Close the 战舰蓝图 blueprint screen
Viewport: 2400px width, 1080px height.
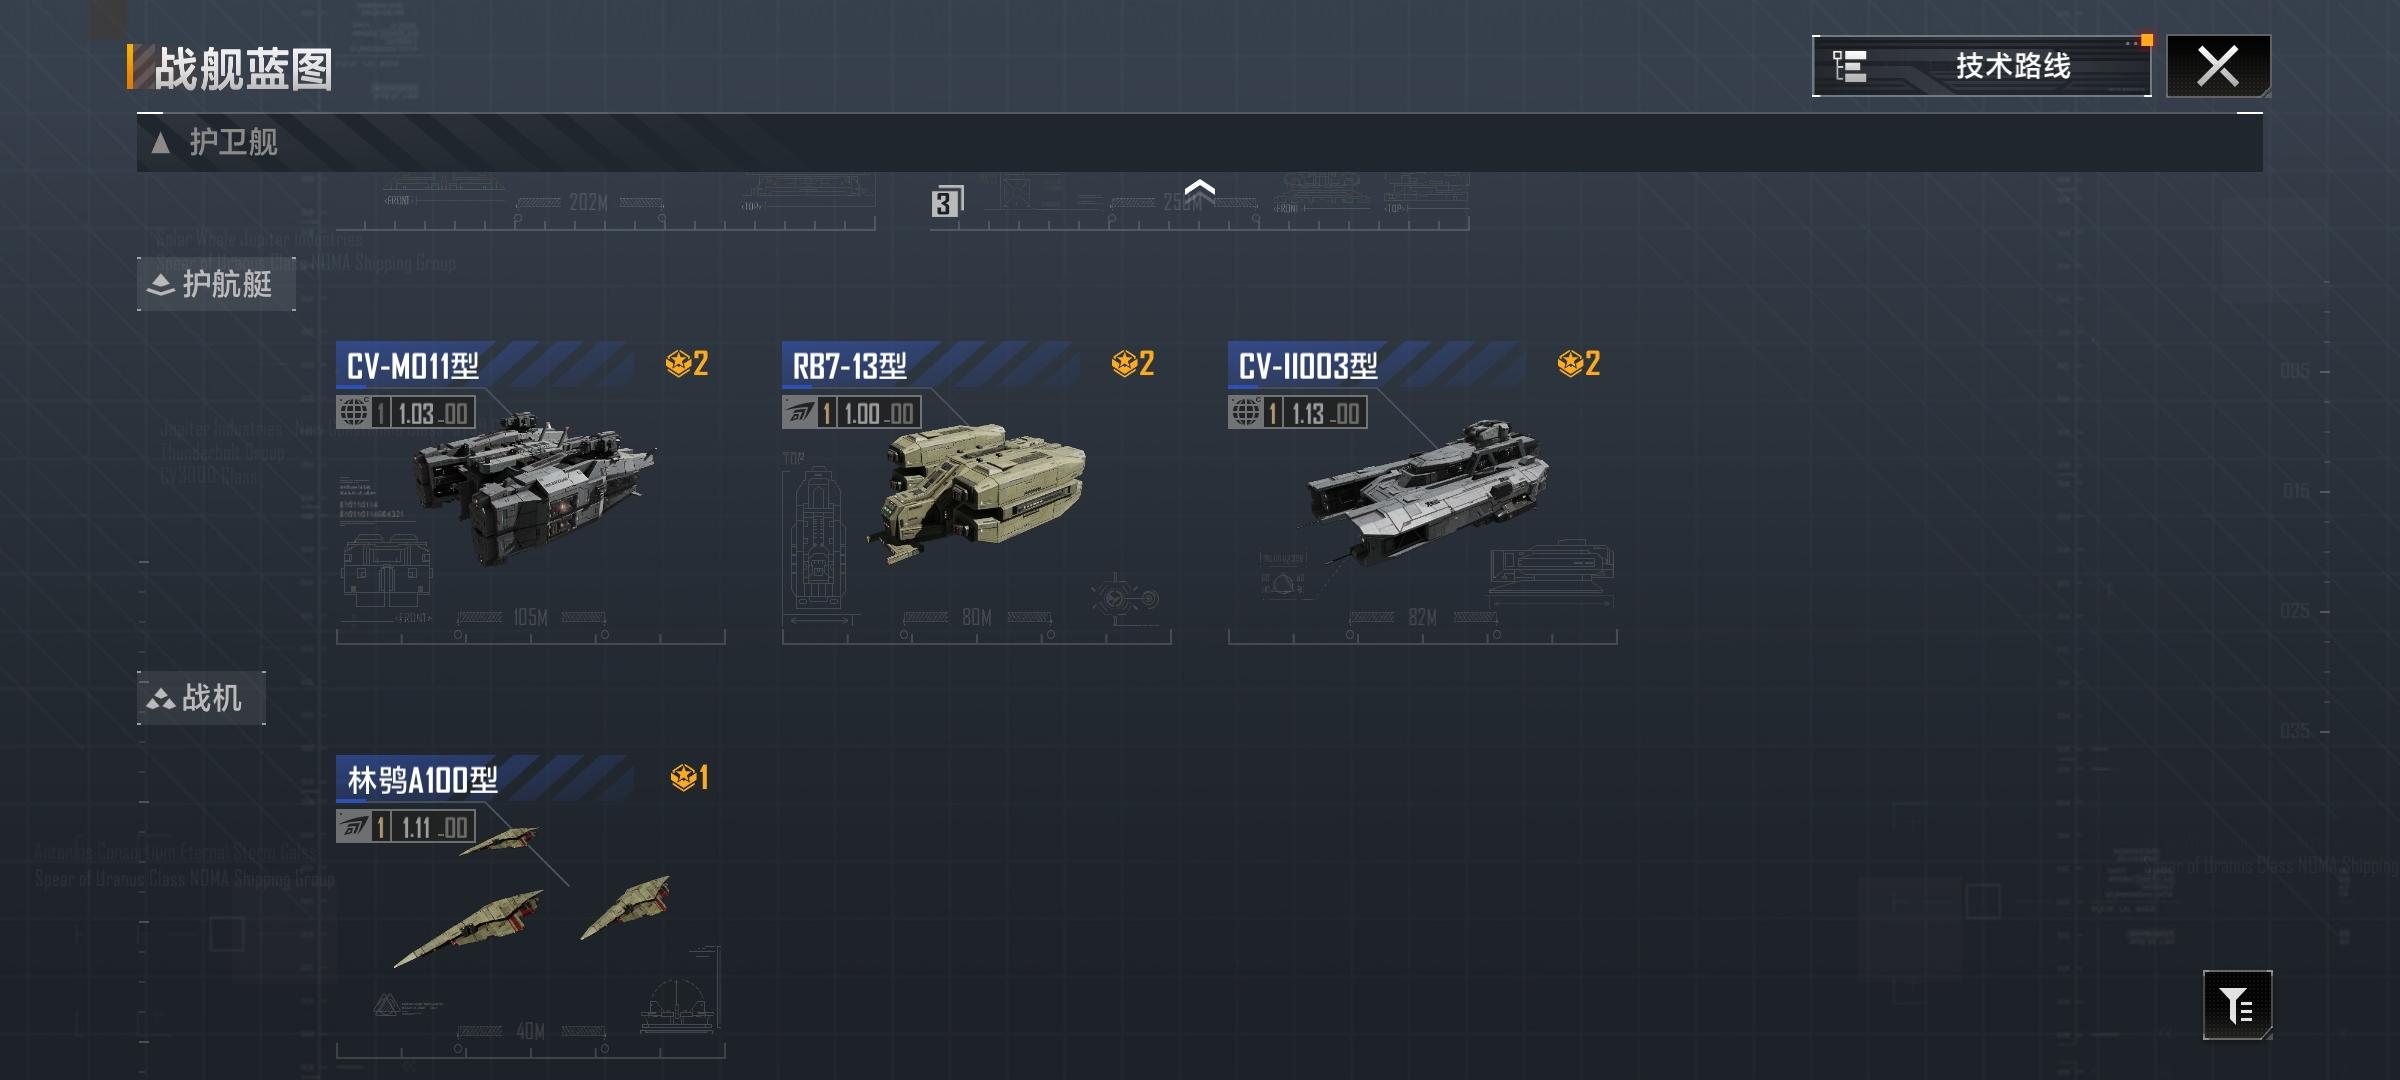tap(2218, 66)
